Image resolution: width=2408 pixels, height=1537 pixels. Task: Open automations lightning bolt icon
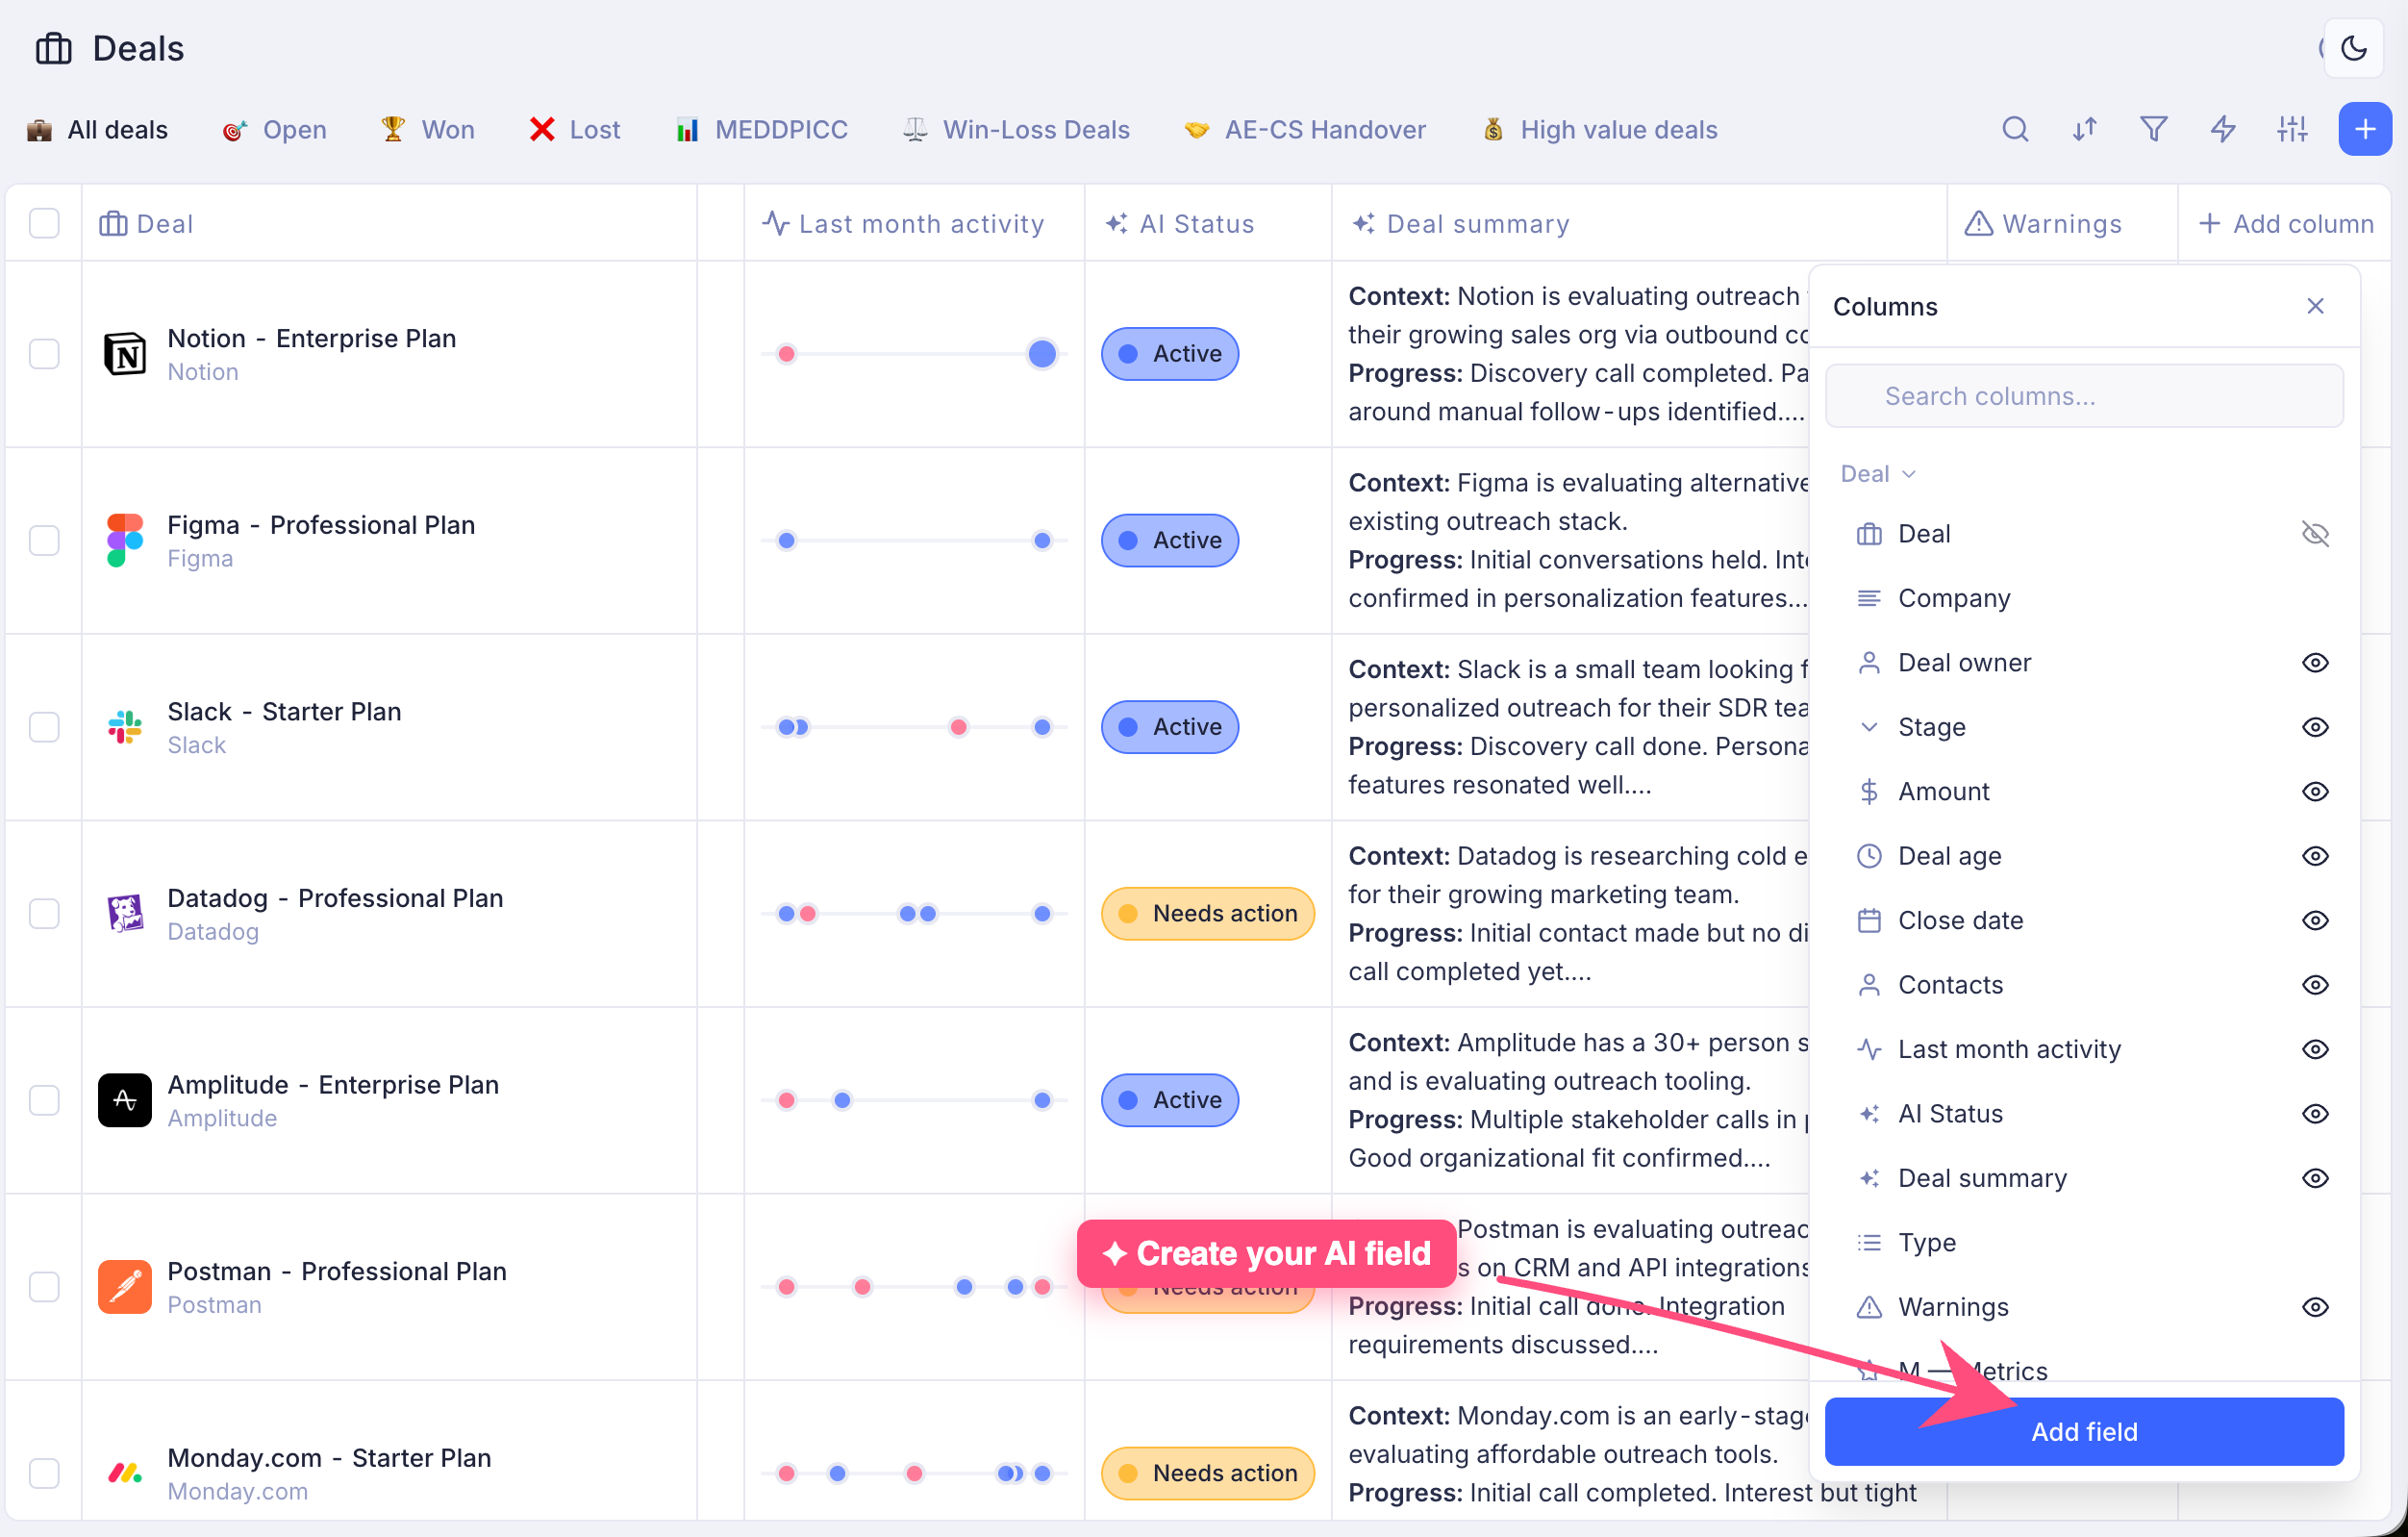[x=2223, y=129]
